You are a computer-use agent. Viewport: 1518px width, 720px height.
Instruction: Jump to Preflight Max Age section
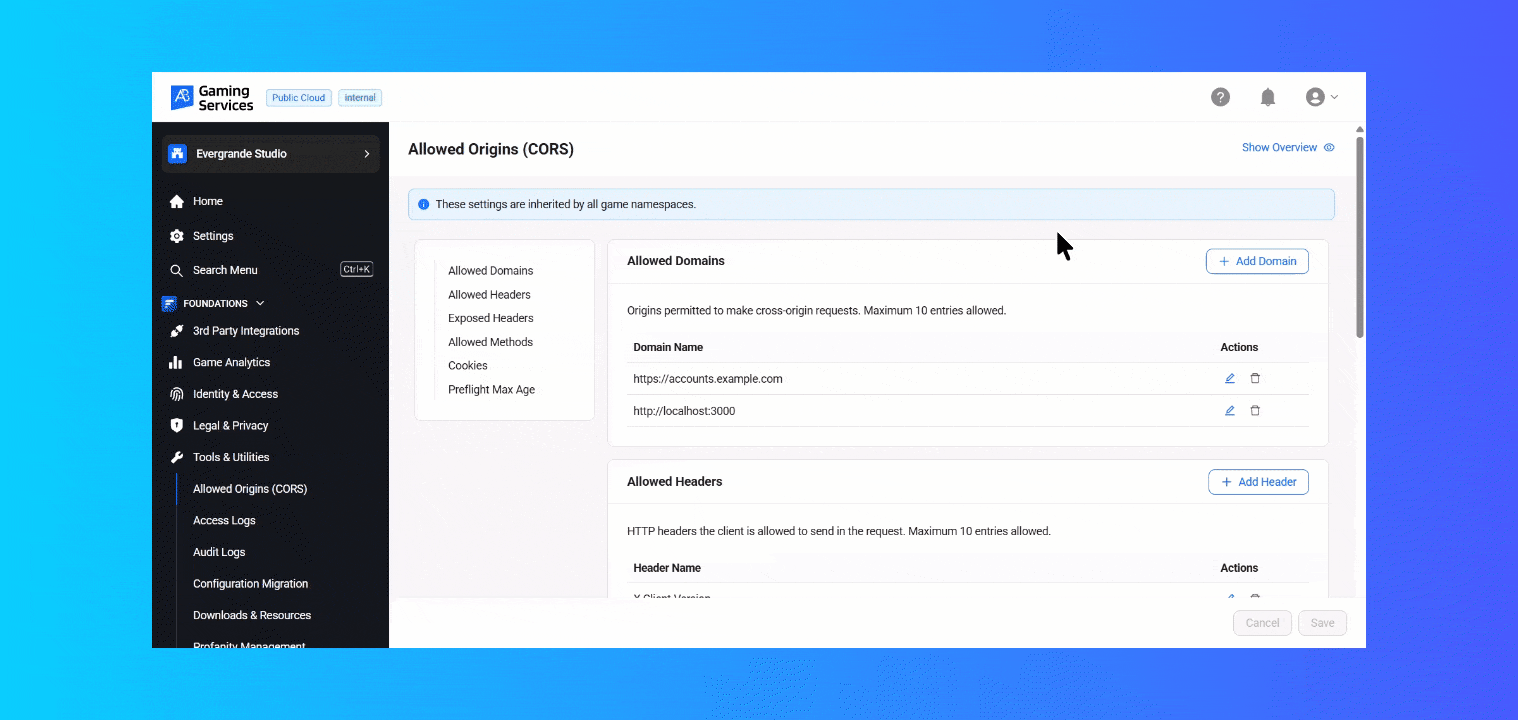[491, 390]
